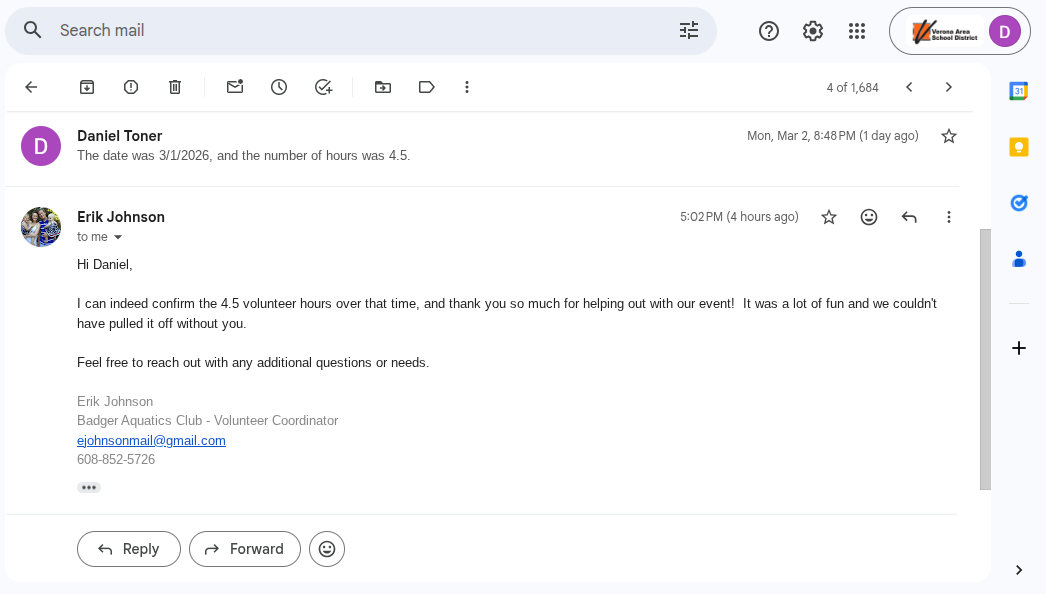1046x594 pixels.
Task: Open Google Calendar side panel tab
Action: point(1019,91)
